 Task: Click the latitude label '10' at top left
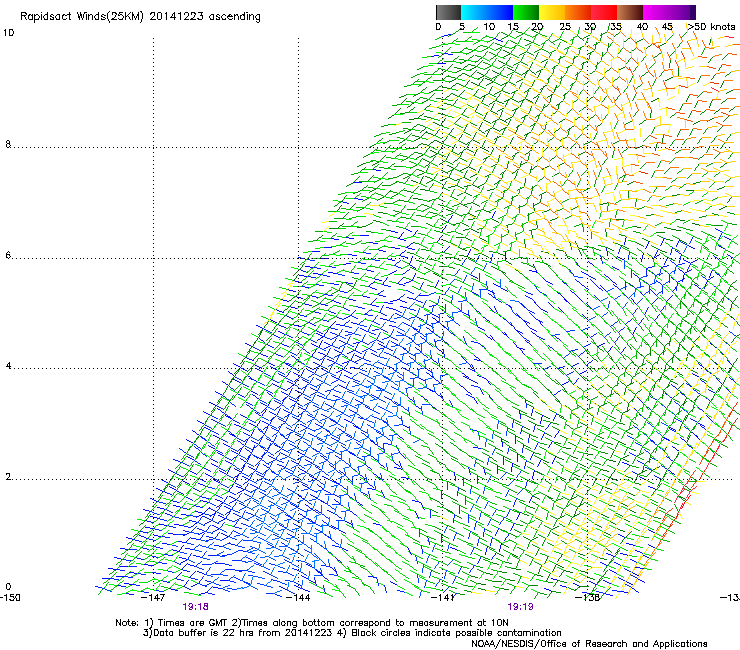pos(8,33)
